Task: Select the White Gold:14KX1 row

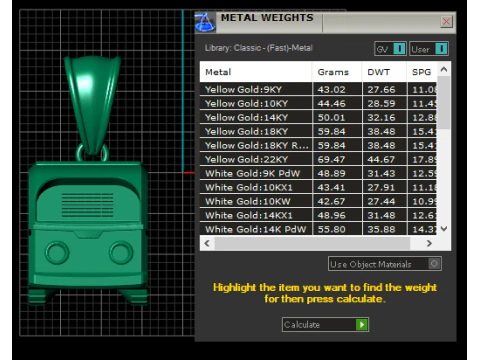Action: 318,215
